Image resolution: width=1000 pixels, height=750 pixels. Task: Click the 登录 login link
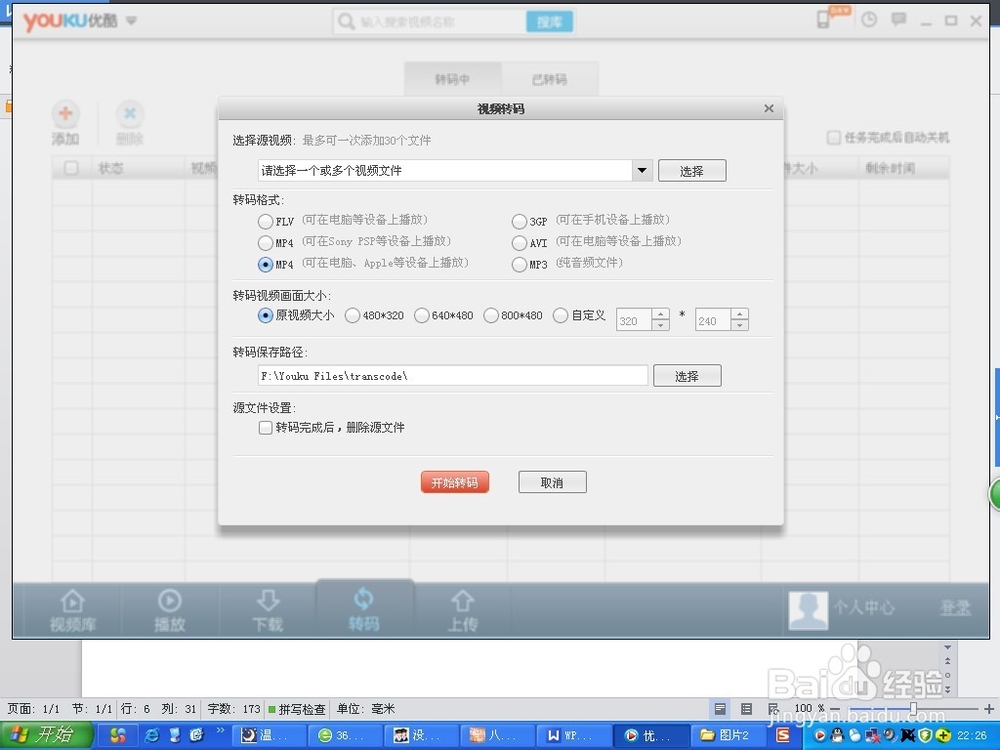tap(955, 608)
